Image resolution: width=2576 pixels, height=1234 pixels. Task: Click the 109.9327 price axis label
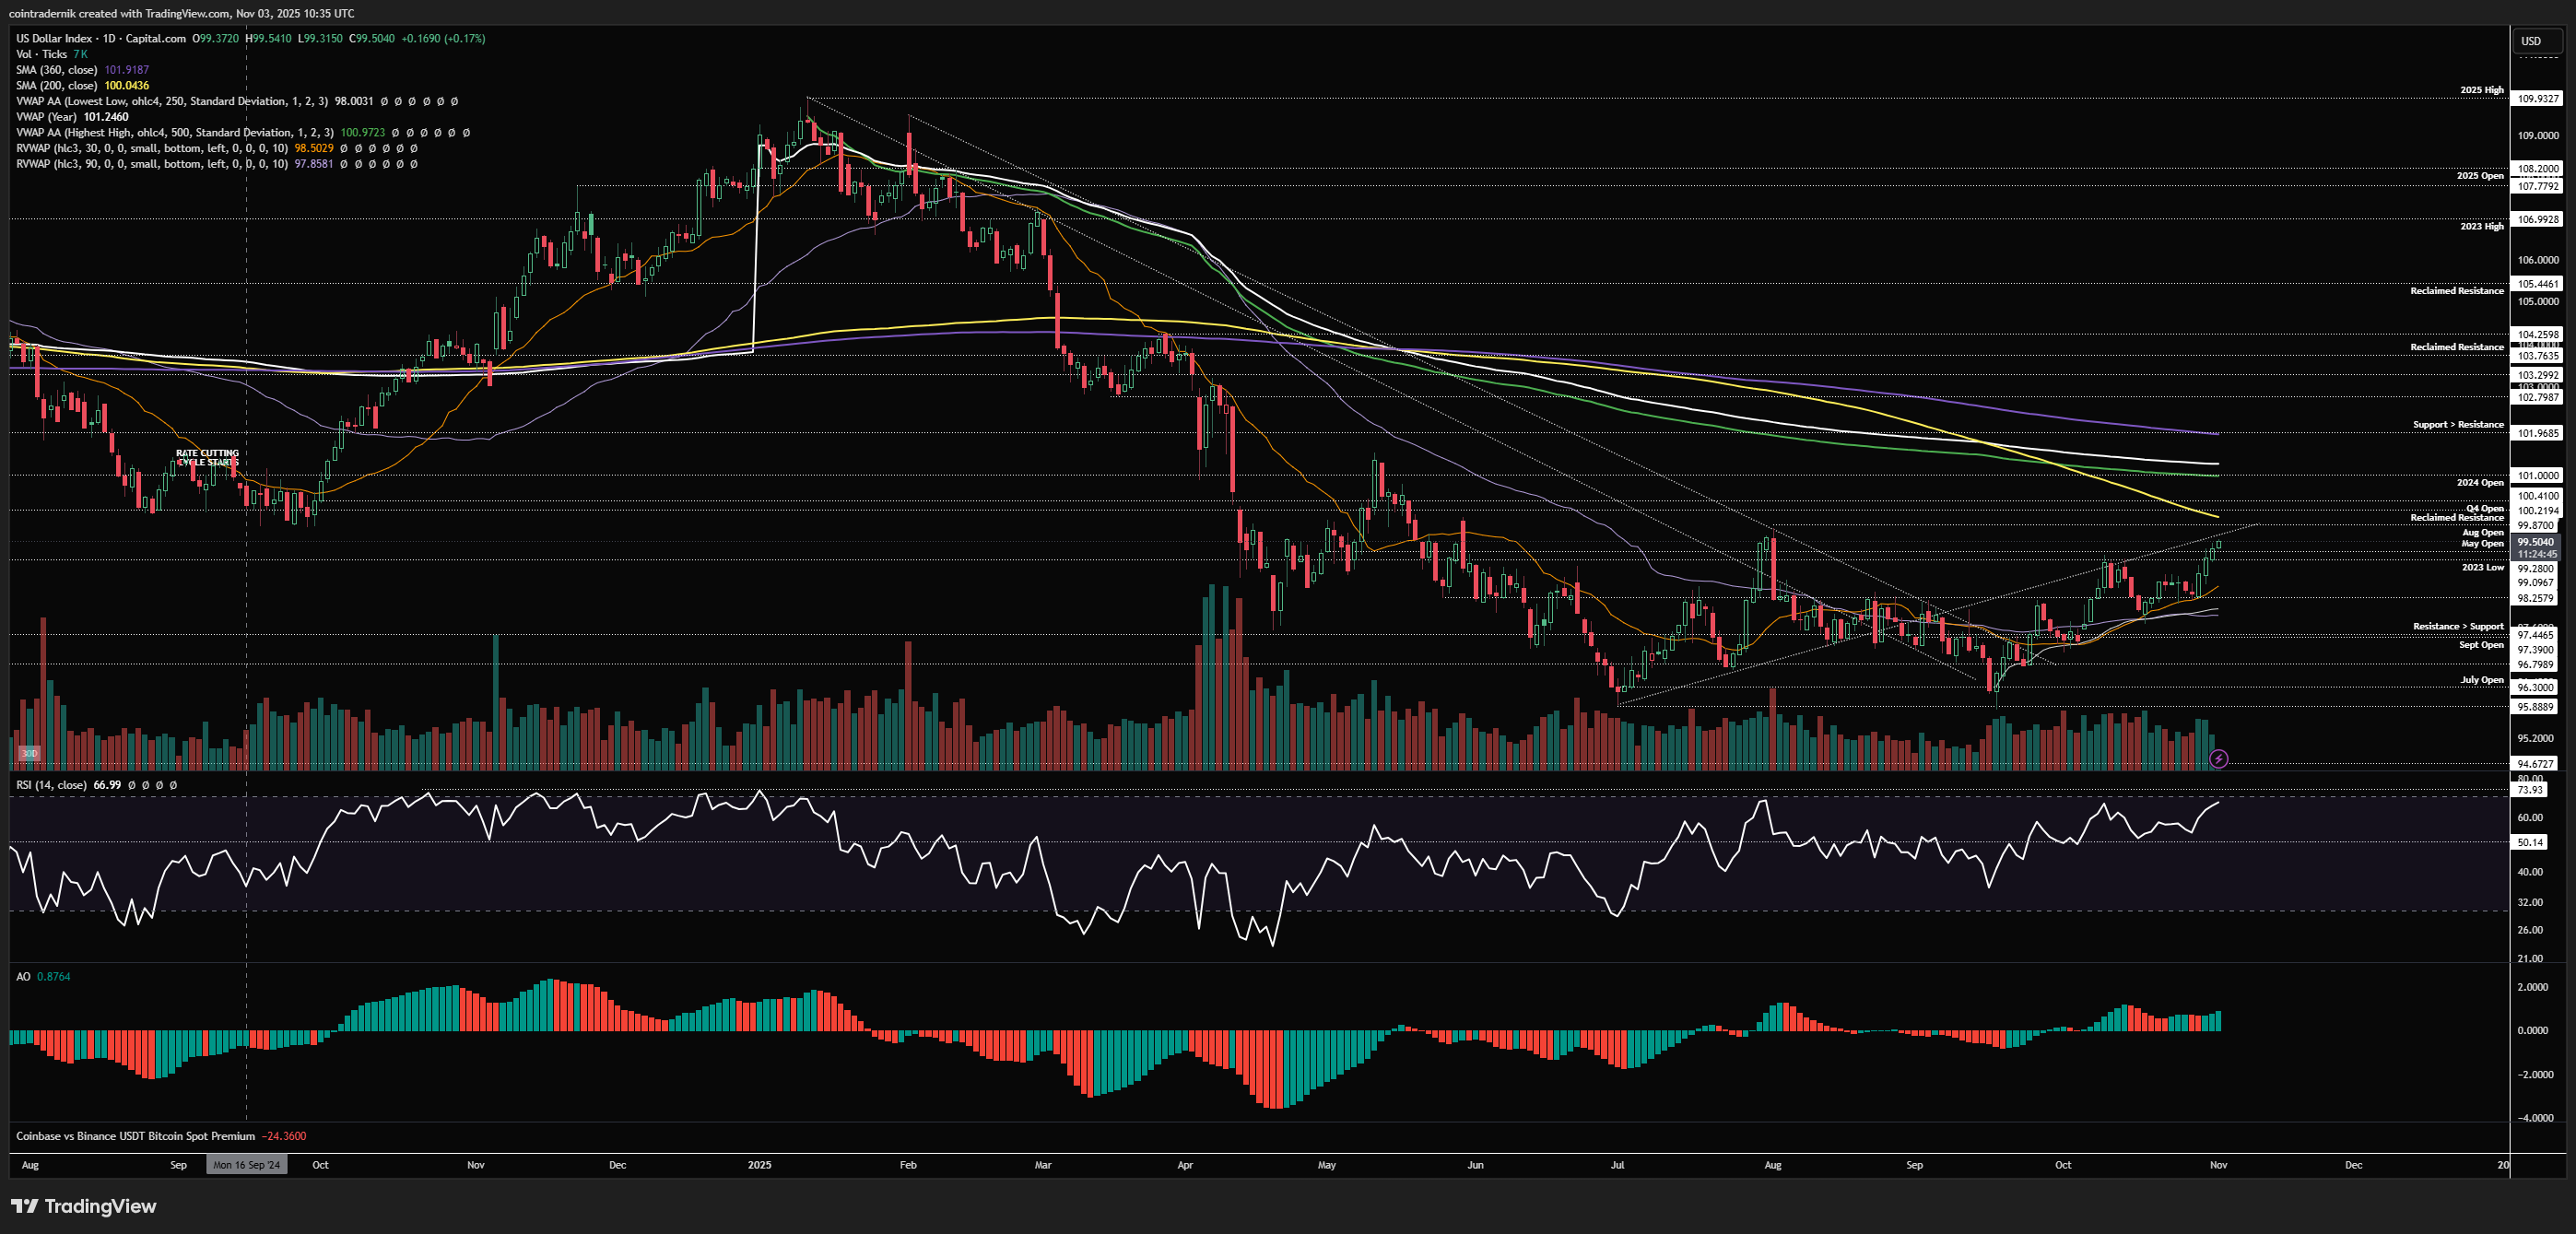pos(2537,99)
